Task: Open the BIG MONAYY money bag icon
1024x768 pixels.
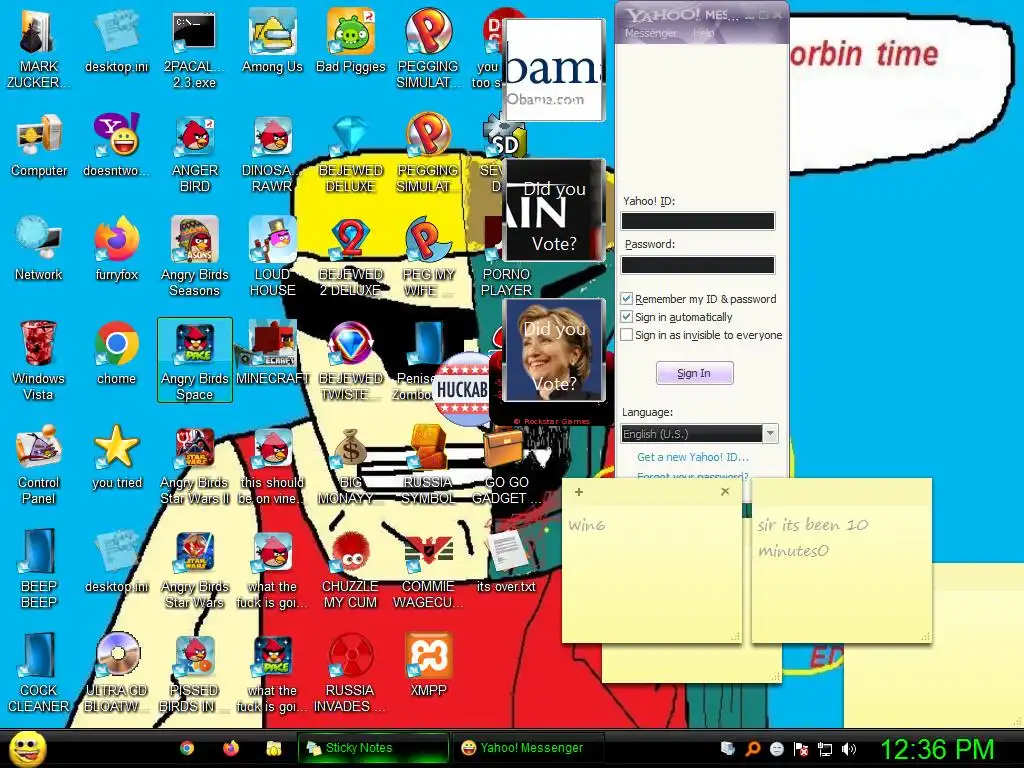Action: 351,465
